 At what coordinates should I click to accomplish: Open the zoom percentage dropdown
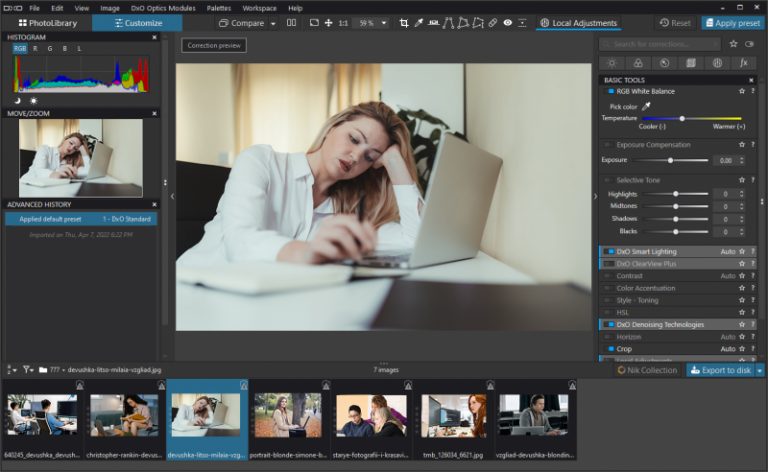[x=384, y=22]
